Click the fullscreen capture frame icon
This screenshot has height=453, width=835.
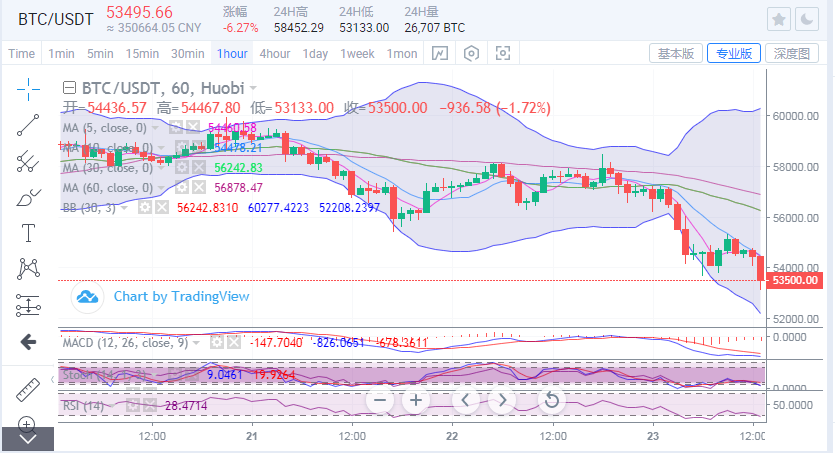(x=503, y=53)
